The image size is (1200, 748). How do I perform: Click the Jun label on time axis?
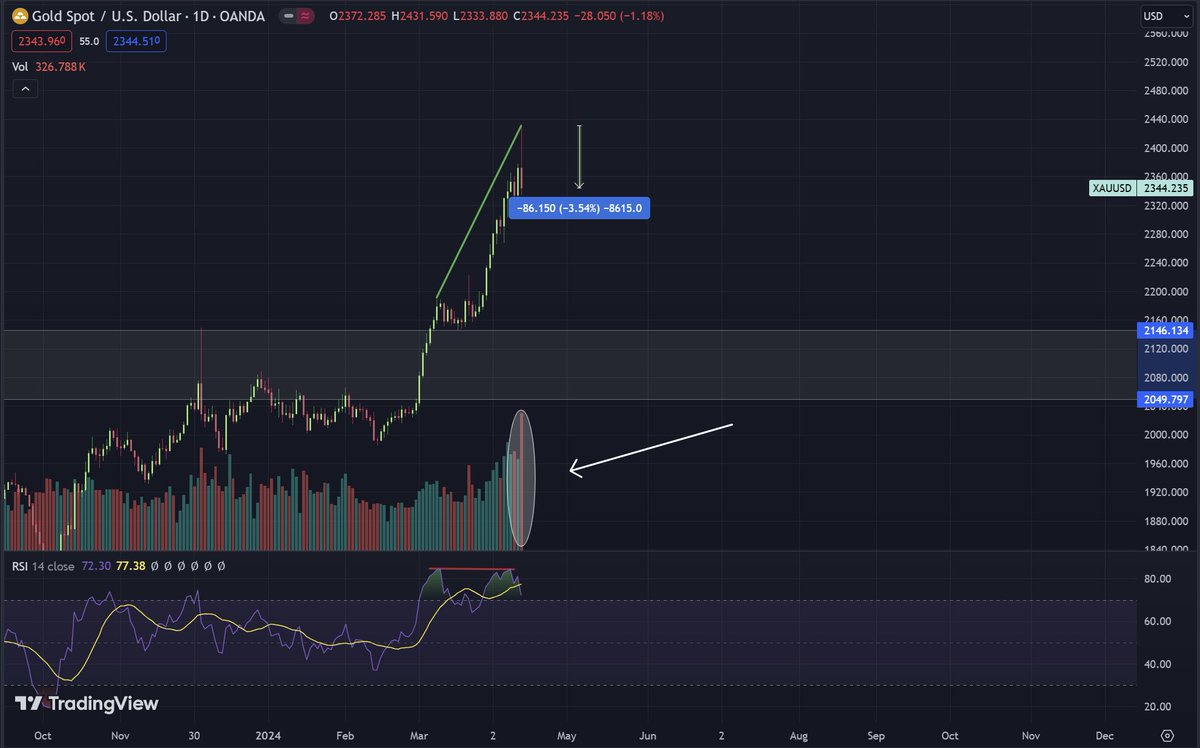(x=647, y=735)
